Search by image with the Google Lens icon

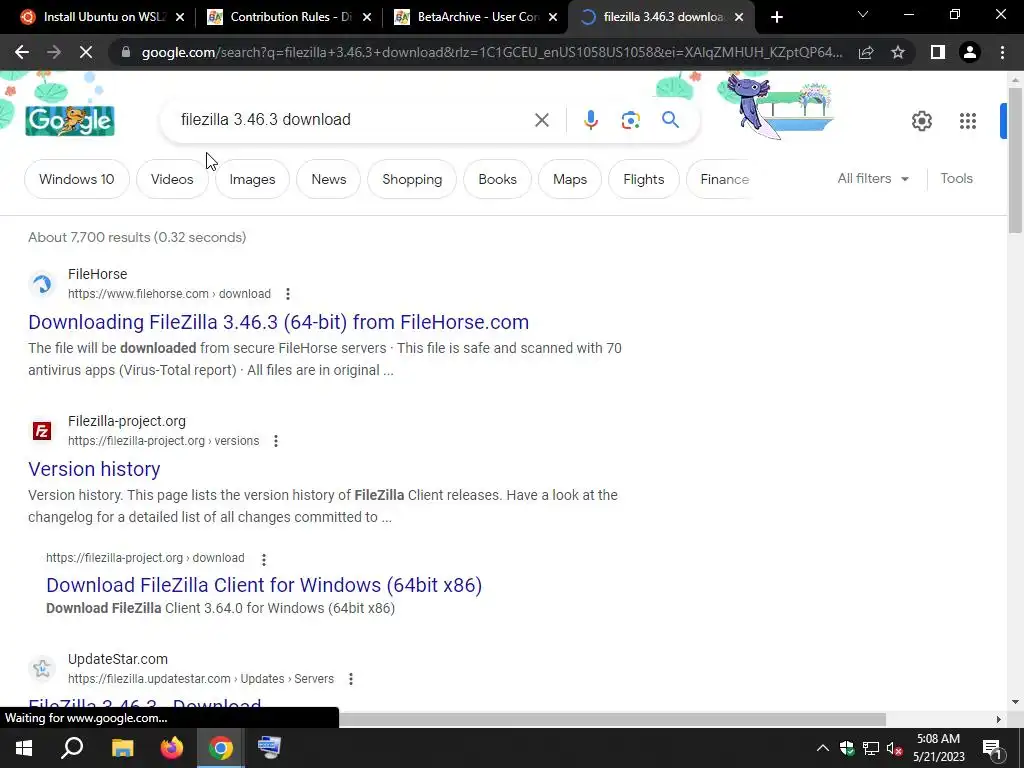tap(630, 120)
